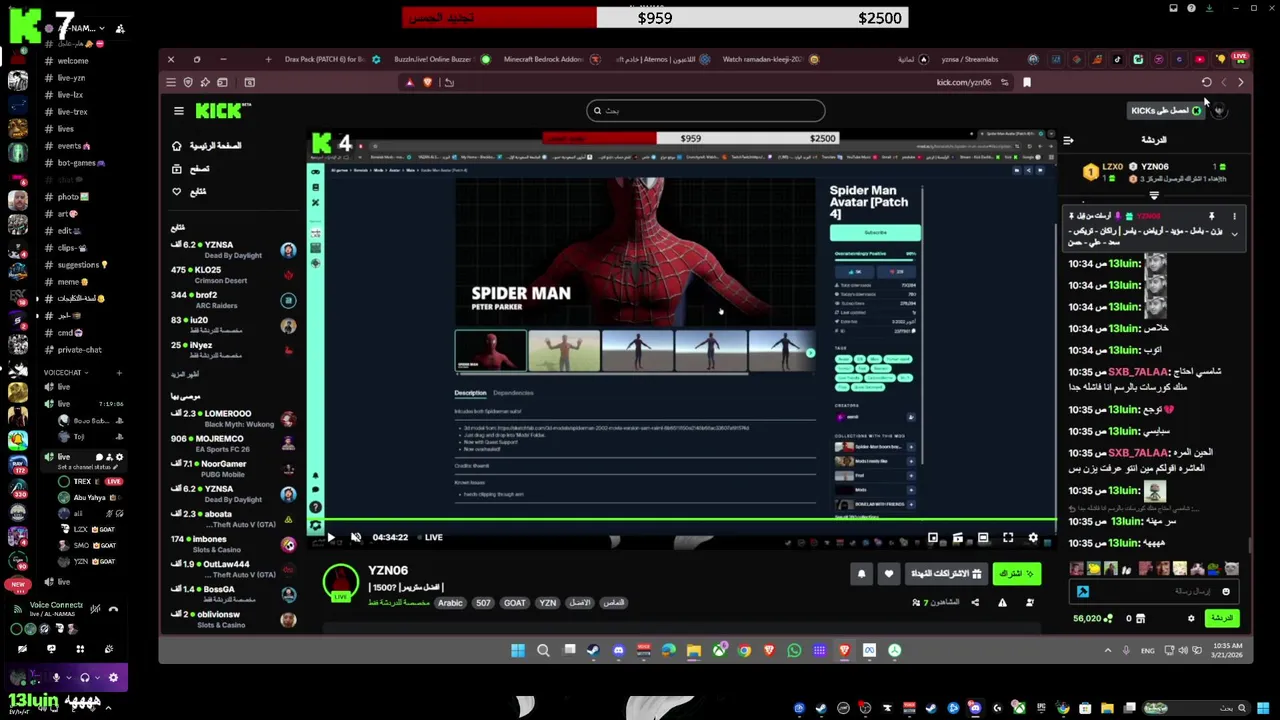Open WhatsApp from the streamed taskbar
Image resolution: width=1280 pixels, height=720 pixels.
pyautogui.click(x=794, y=651)
